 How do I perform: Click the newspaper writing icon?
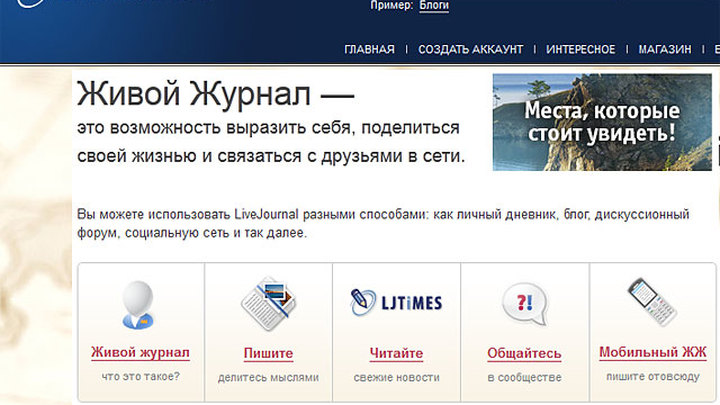(269, 303)
